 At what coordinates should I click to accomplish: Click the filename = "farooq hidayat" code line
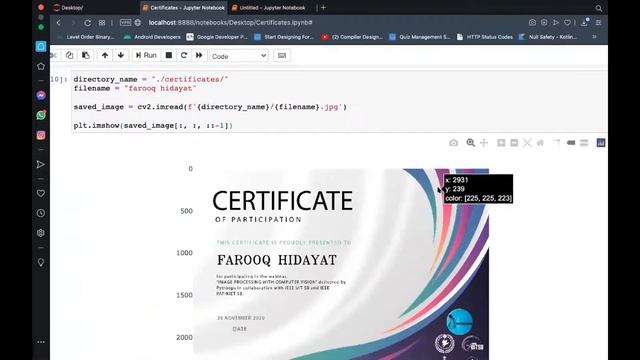pos(135,88)
